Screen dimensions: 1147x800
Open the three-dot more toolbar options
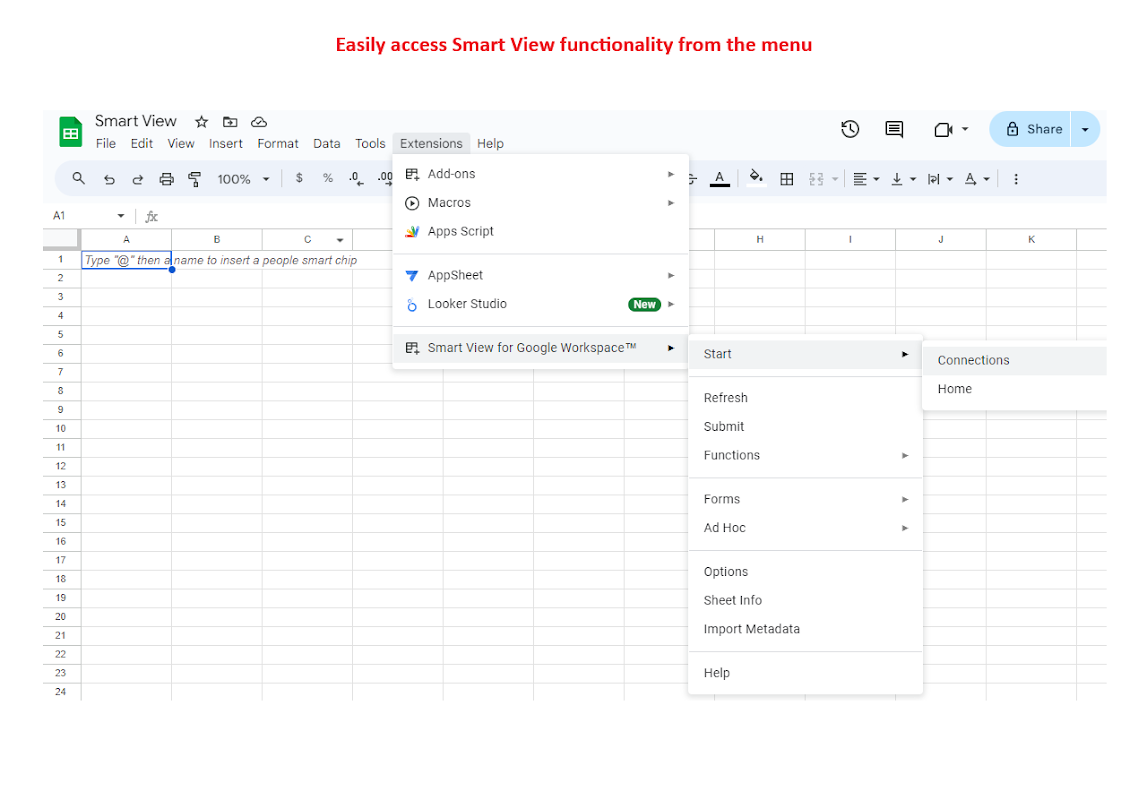(x=1016, y=179)
